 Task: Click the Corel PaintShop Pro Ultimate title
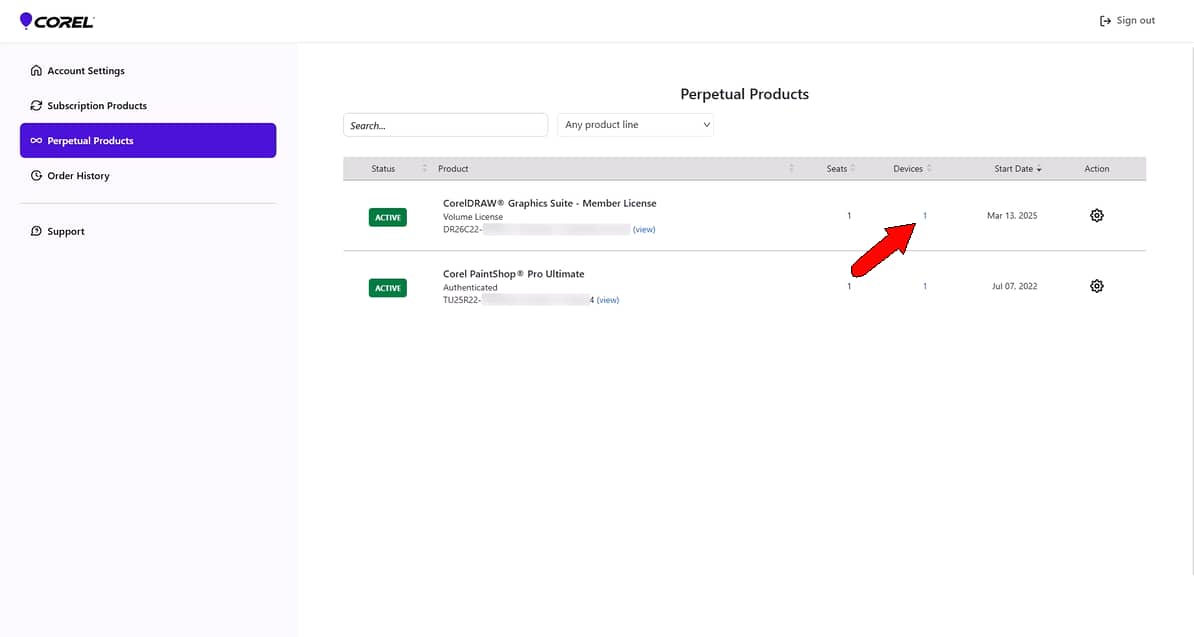(x=514, y=274)
